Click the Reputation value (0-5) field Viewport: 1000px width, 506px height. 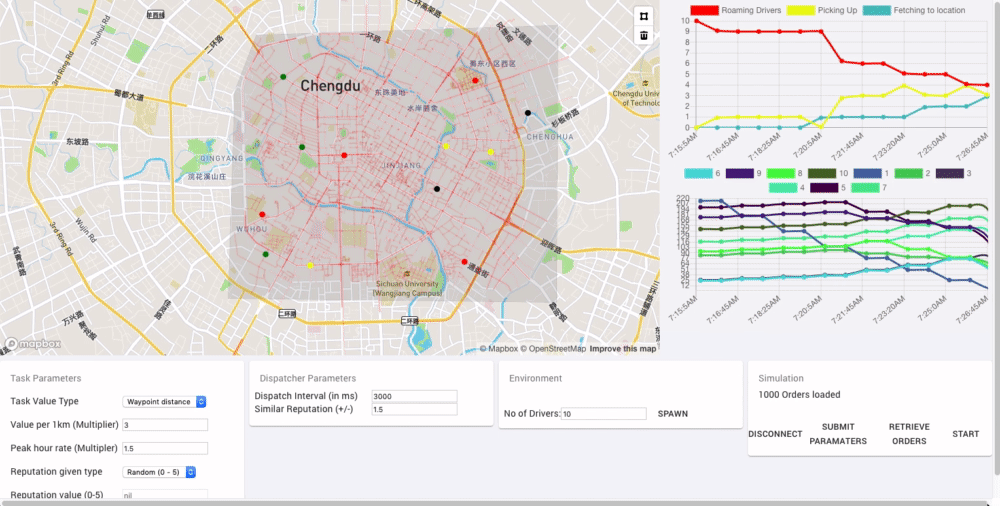coord(165,495)
